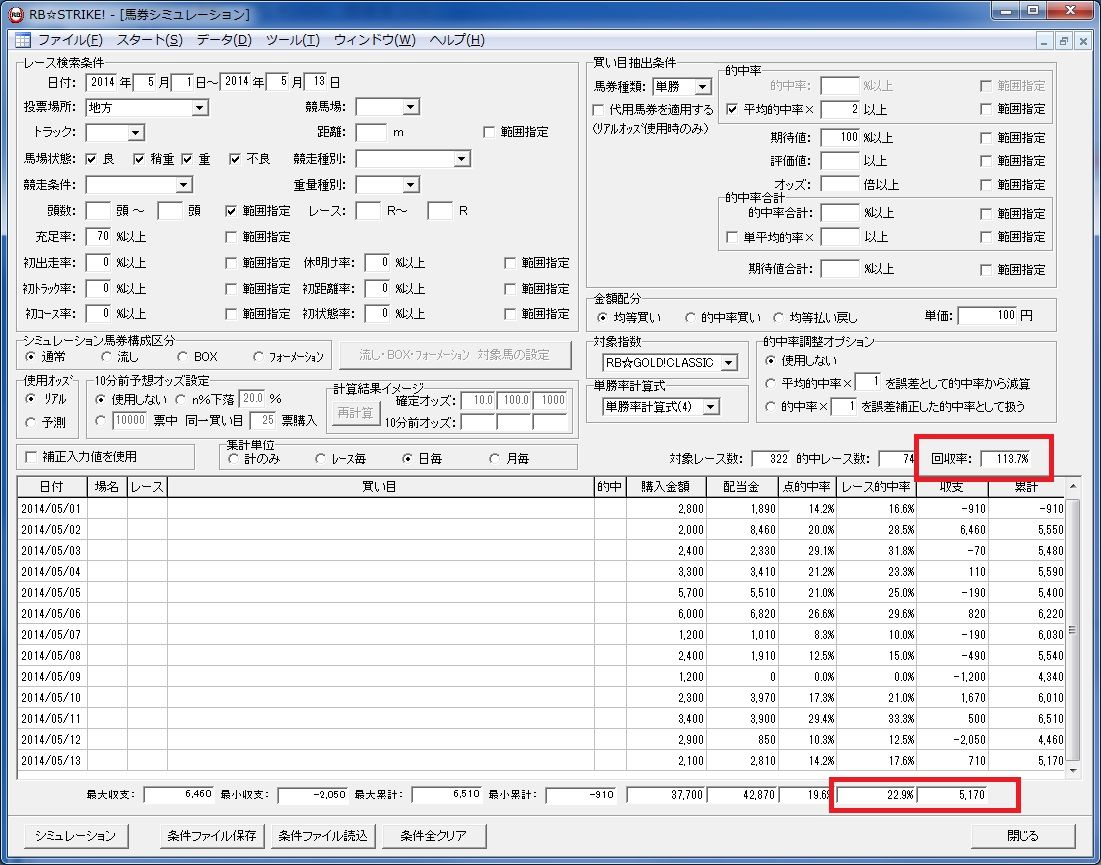
Task: Toggle 範囲指定 checkbox next to 頭数
Action: [x=231, y=211]
